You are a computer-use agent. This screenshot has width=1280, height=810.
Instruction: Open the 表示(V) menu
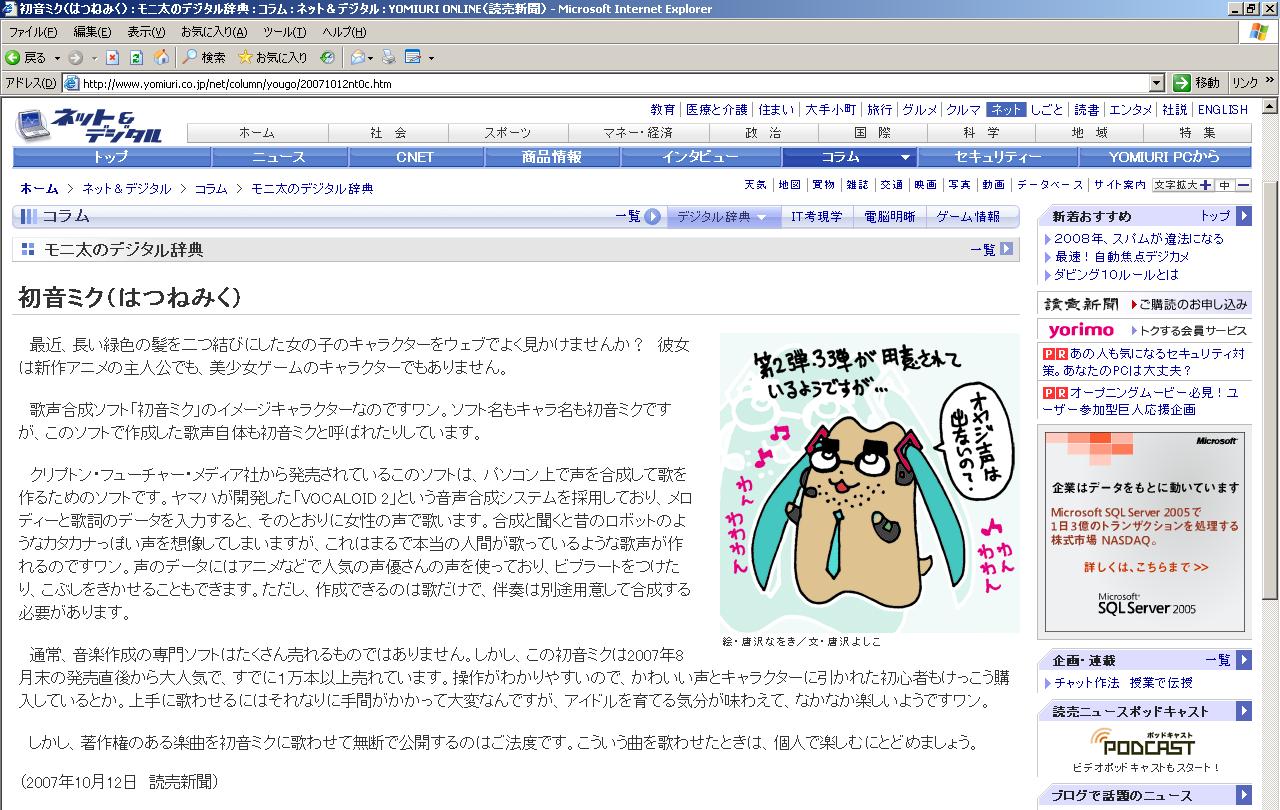point(147,32)
